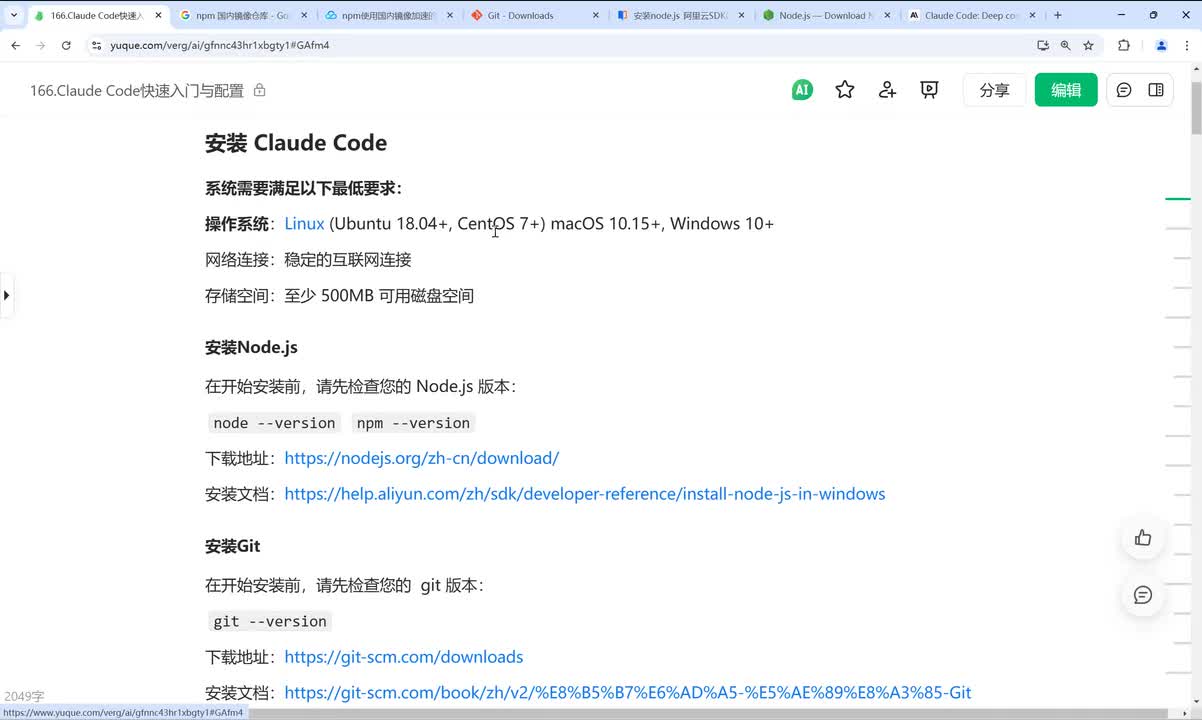Screen dimensions: 1202x720
Task: Click the 'npm --version' code snippet
Action: point(413,423)
